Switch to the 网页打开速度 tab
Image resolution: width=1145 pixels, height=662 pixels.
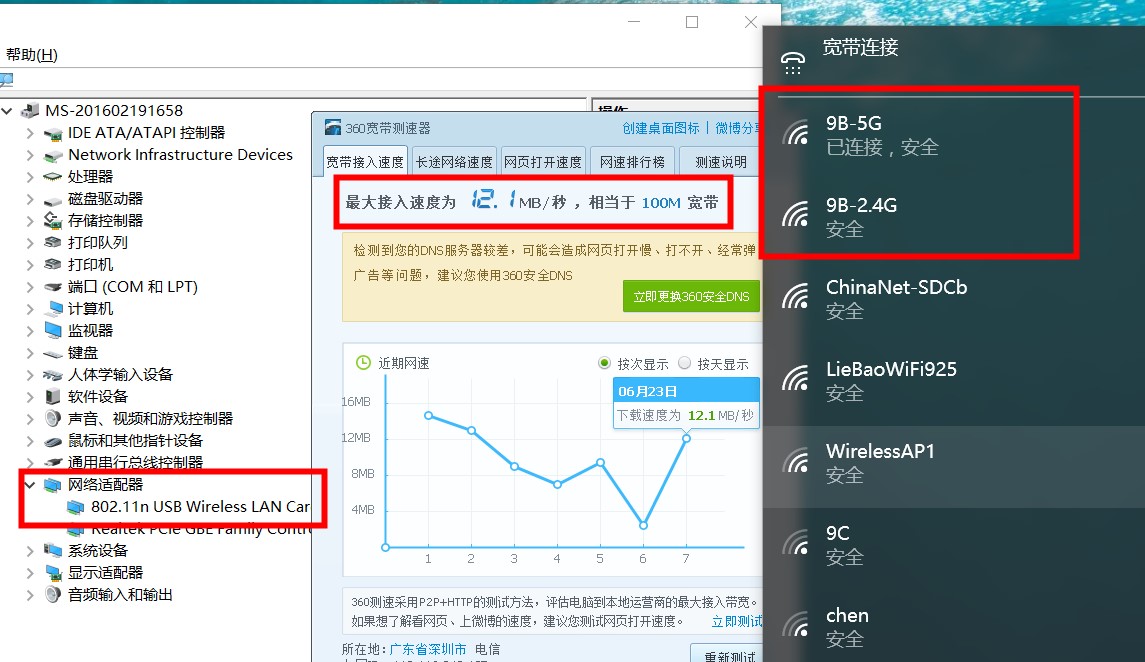pyautogui.click(x=543, y=162)
